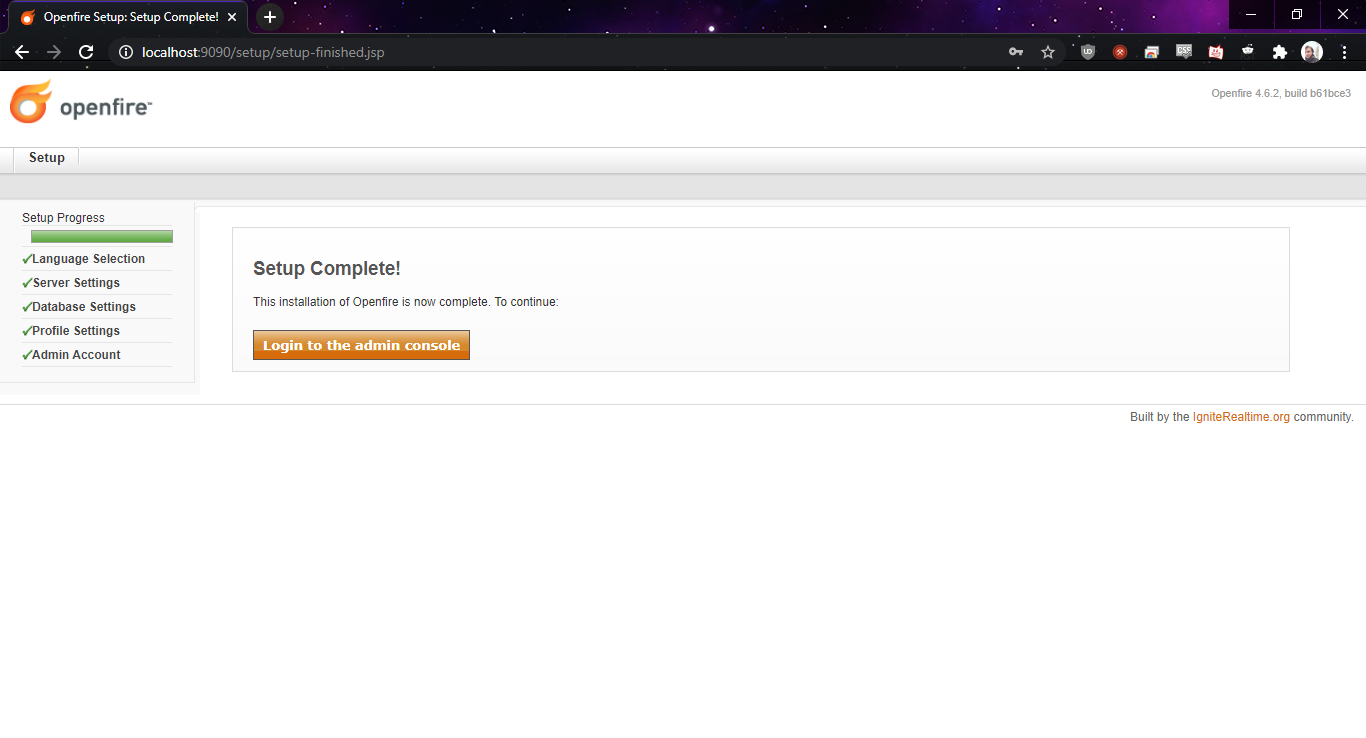Image resolution: width=1366 pixels, height=738 pixels.
Task: Click the green setup progress bar
Action: 102,237
